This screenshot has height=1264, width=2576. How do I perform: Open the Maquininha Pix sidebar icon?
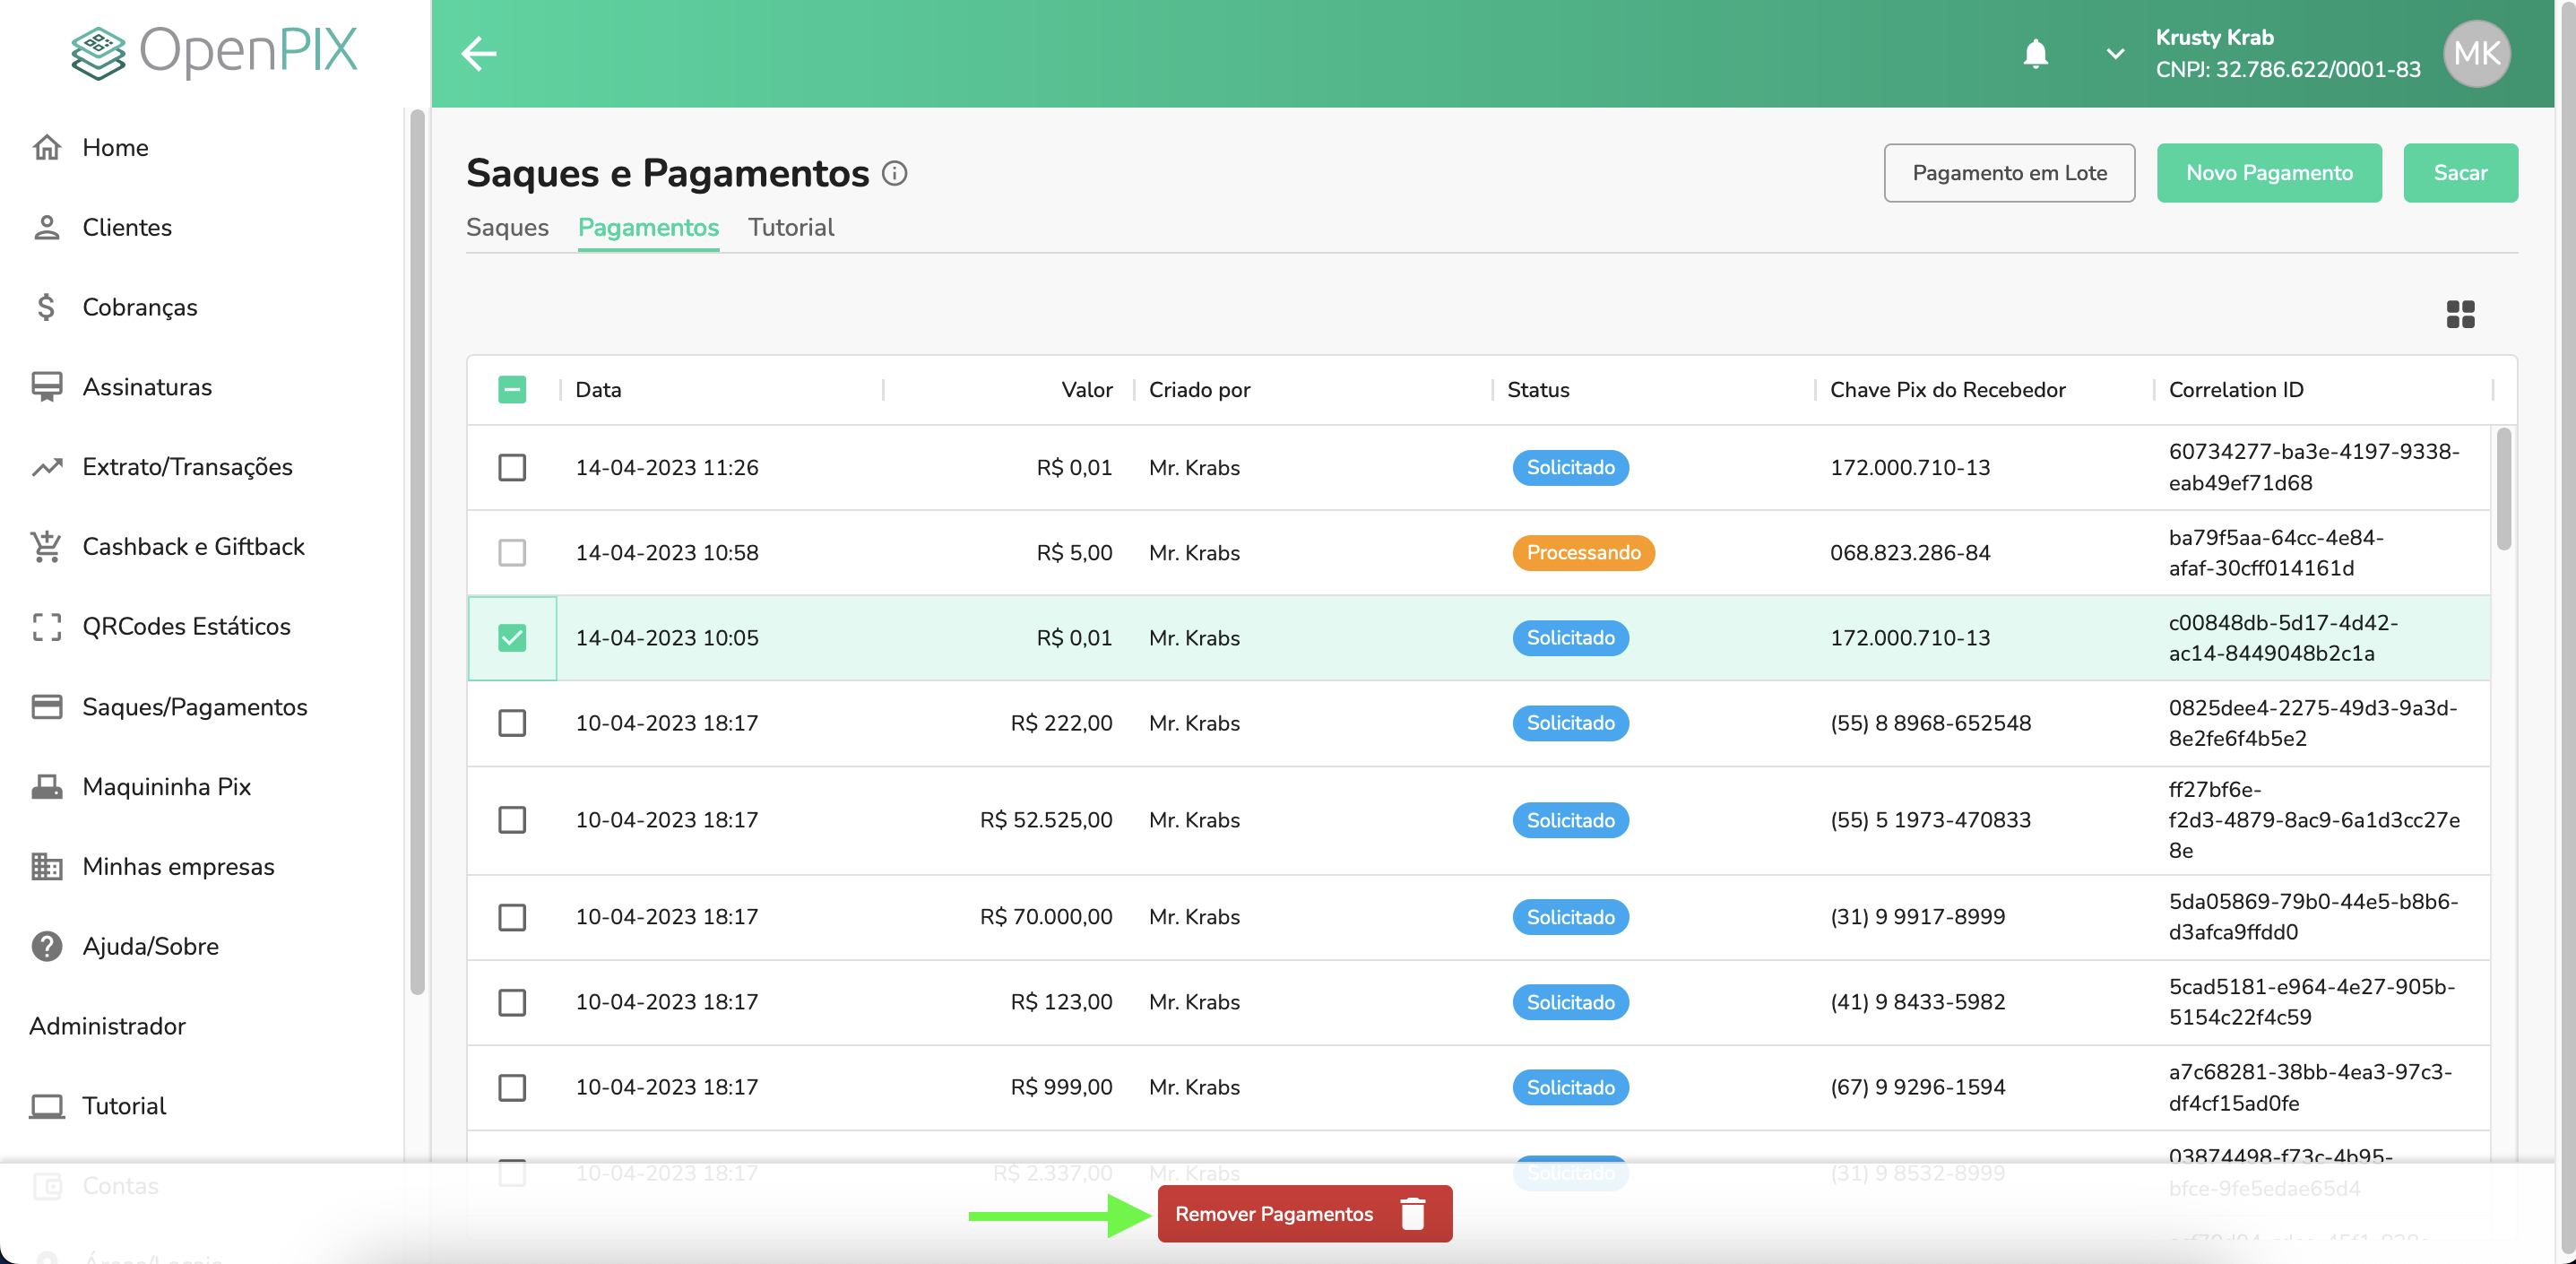point(47,787)
